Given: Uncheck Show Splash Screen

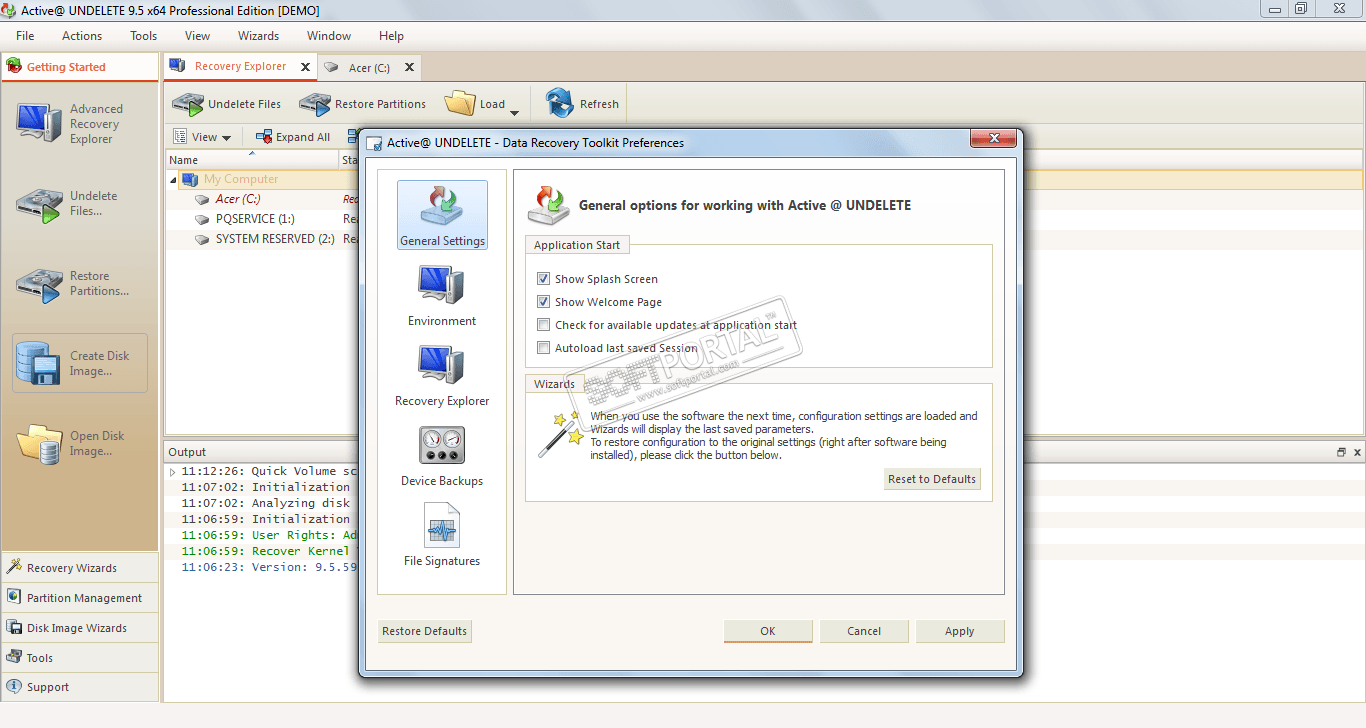Looking at the screenshot, I should pos(544,279).
